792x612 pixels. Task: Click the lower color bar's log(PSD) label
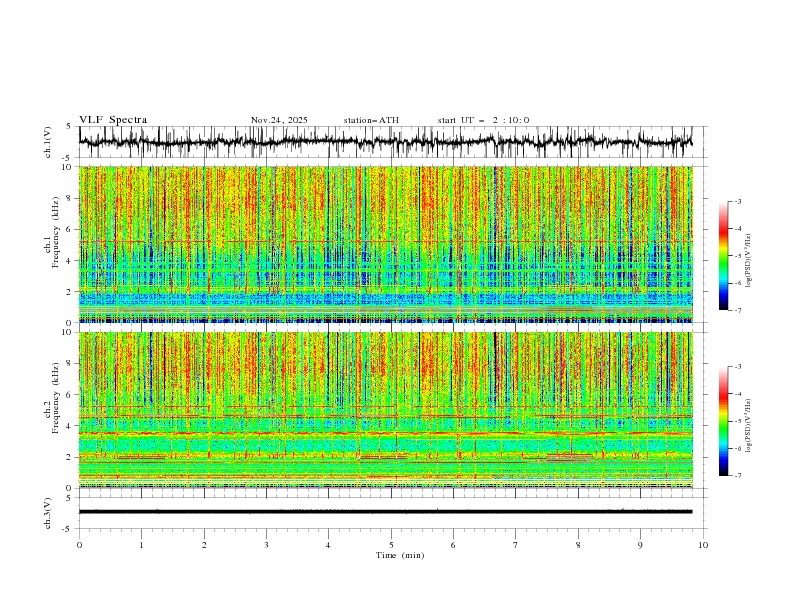pos(749,426)
